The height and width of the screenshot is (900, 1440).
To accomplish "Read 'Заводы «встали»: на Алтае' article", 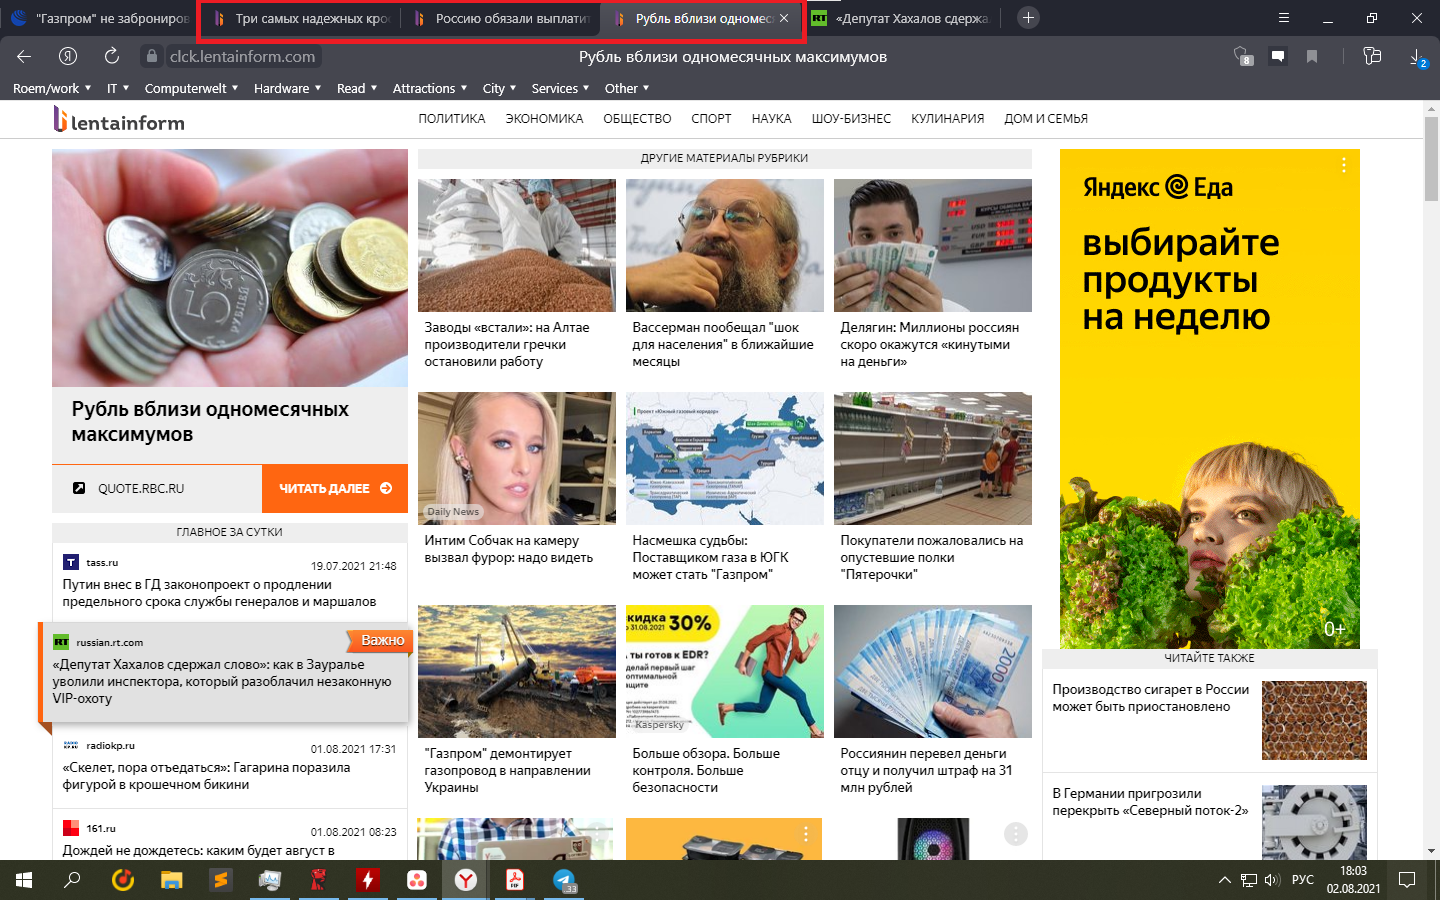I will [x=507, y=344].
